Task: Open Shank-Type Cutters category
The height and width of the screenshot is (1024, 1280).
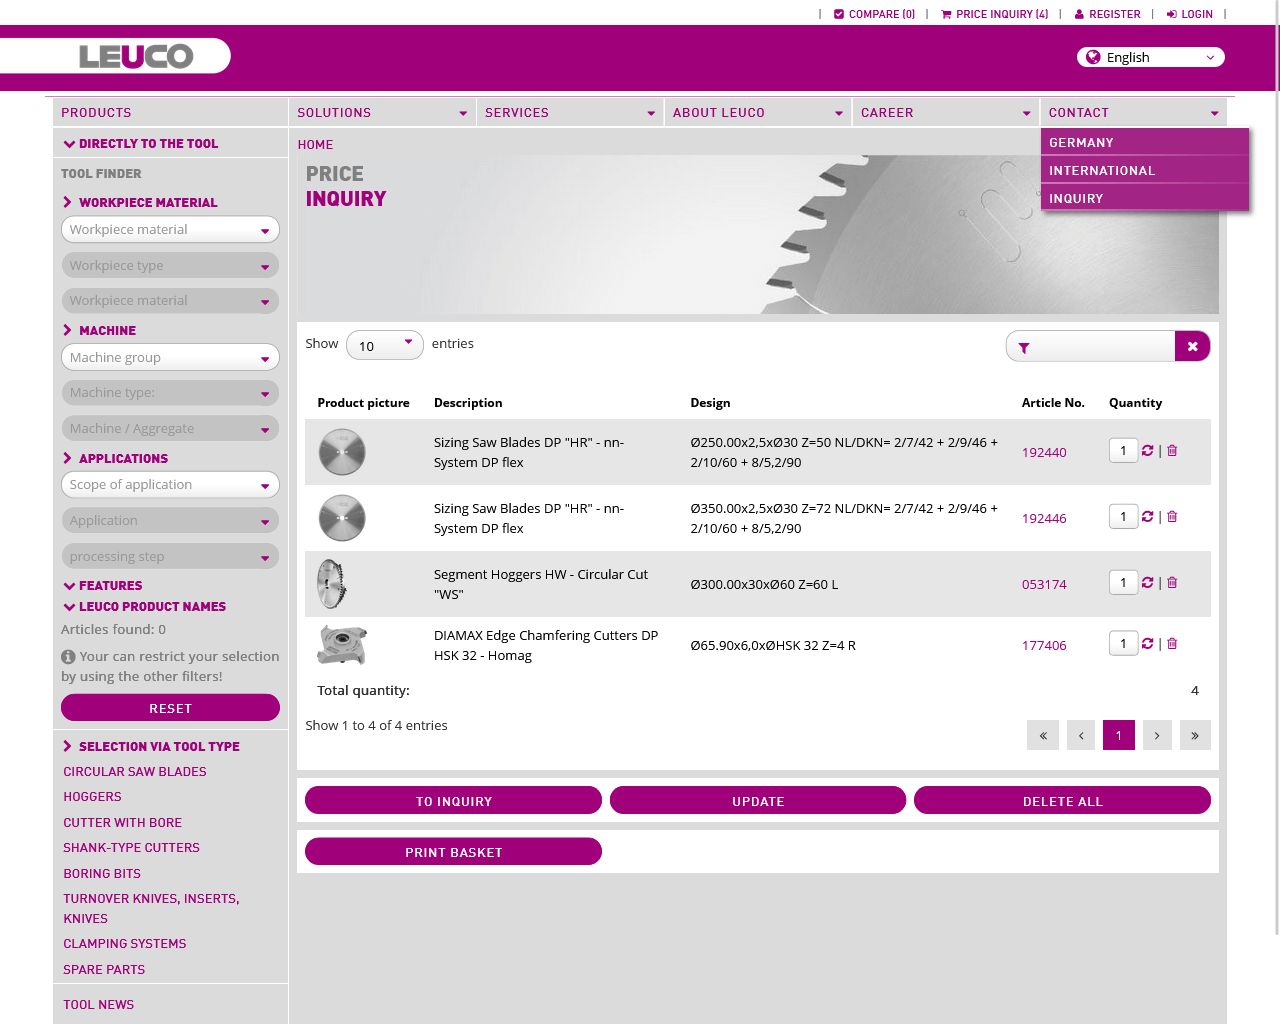Action: pyautogui.click(x=131, y=848)
